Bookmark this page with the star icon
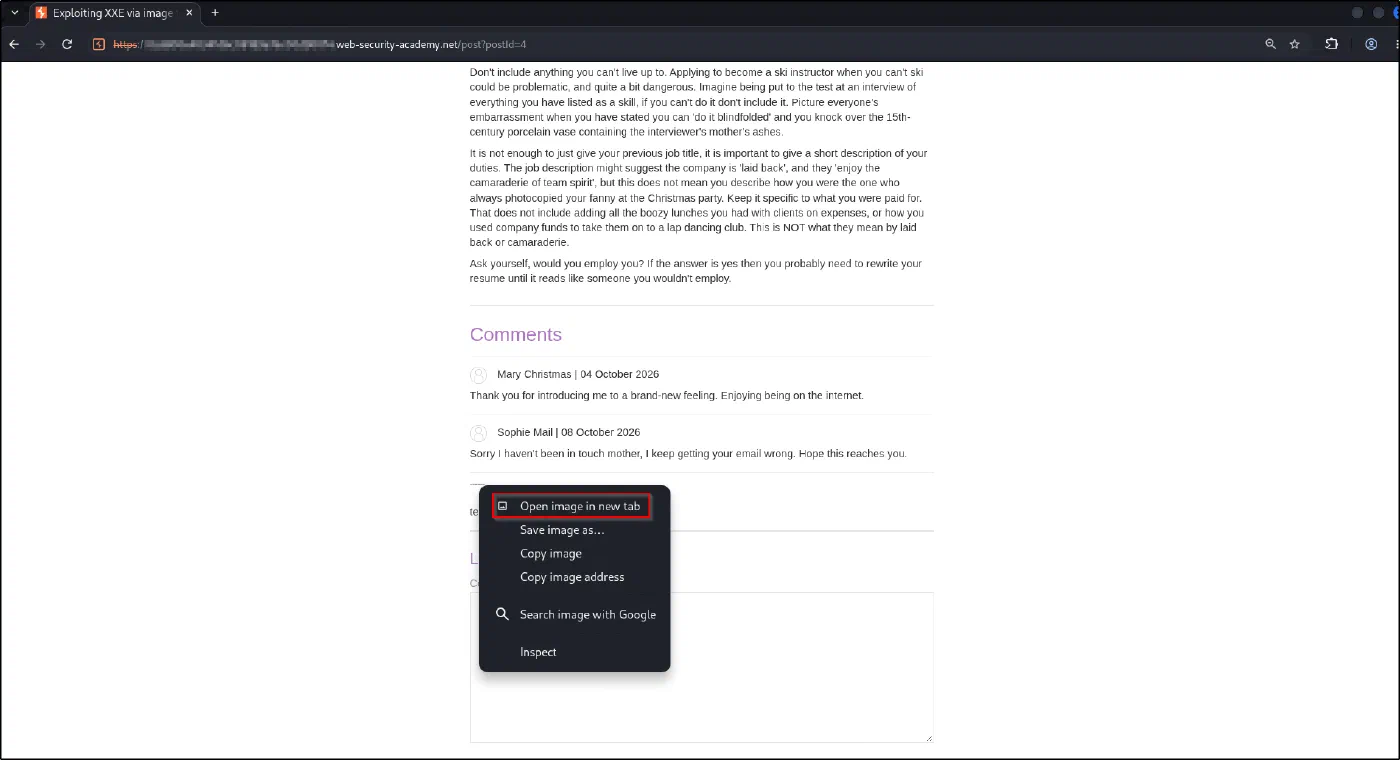The image size is (1400, 760). coord(1295,44)
